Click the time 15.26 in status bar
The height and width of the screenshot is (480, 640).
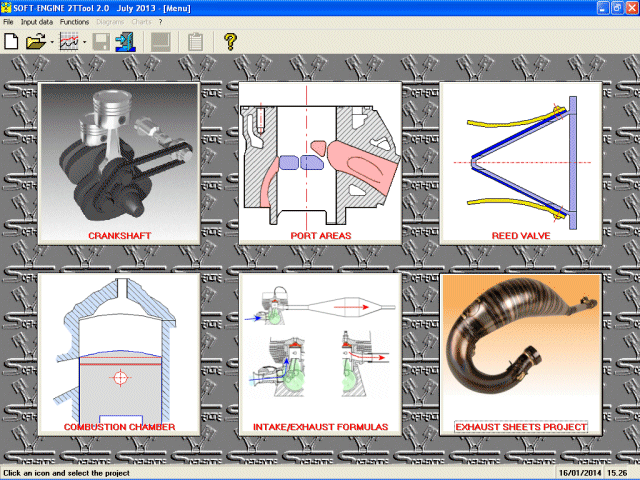[617, 473]
